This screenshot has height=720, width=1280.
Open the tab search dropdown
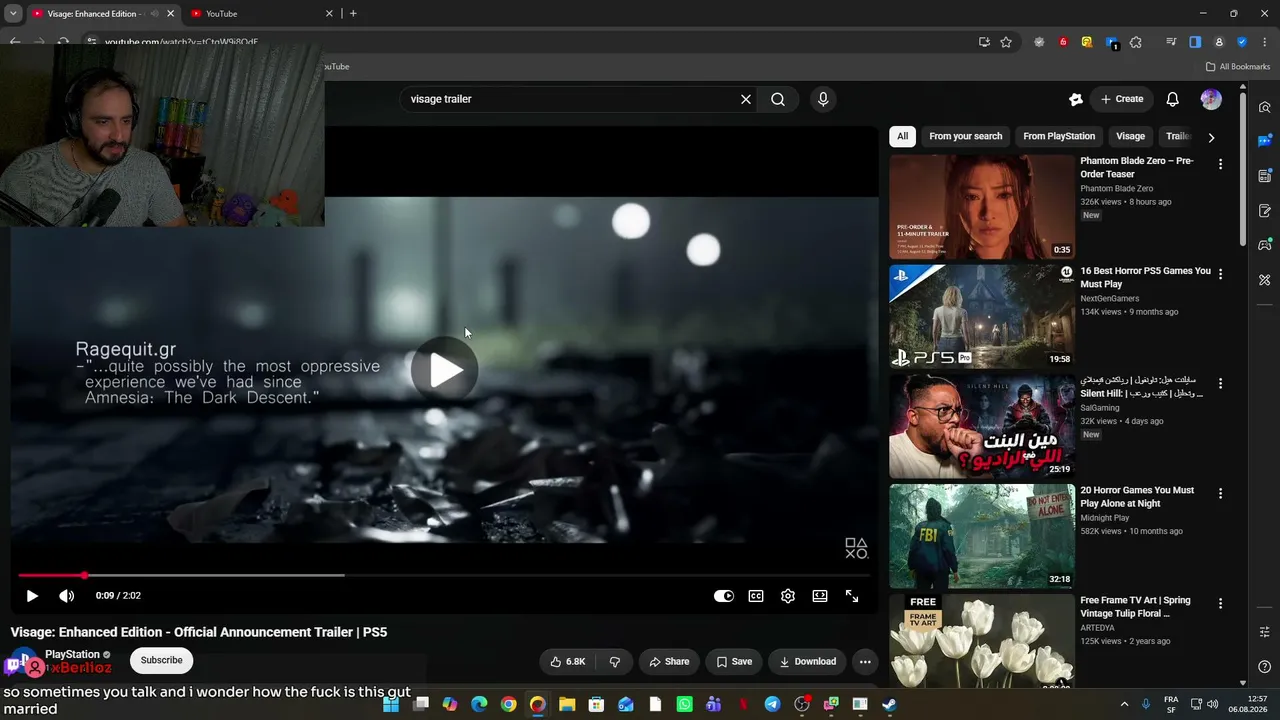pos(13,13)
